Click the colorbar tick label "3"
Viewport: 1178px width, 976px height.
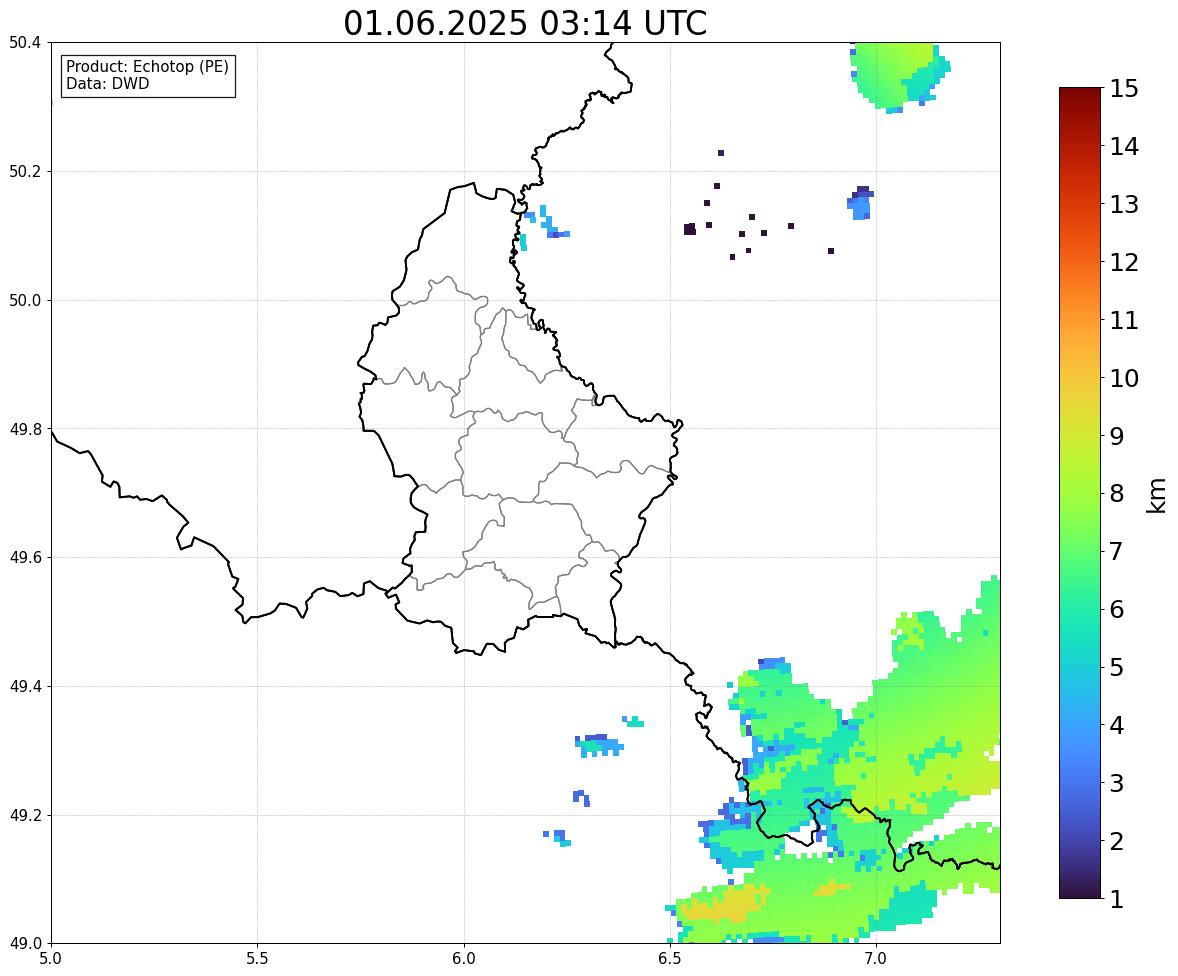1117,784
